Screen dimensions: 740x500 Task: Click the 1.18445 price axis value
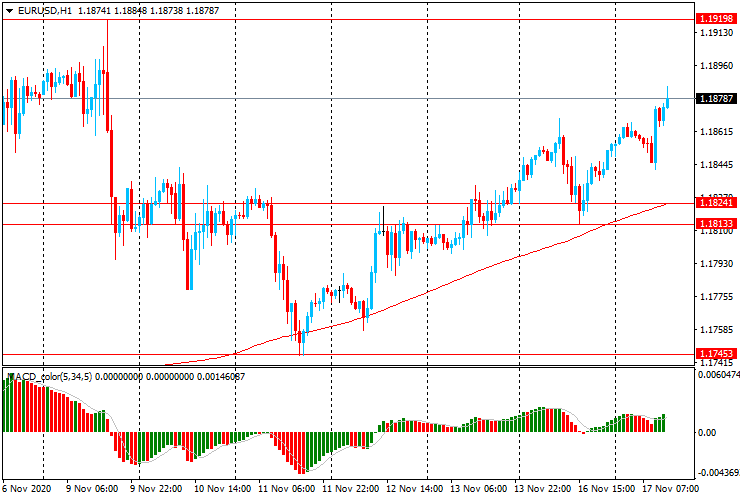coord(717,165)
